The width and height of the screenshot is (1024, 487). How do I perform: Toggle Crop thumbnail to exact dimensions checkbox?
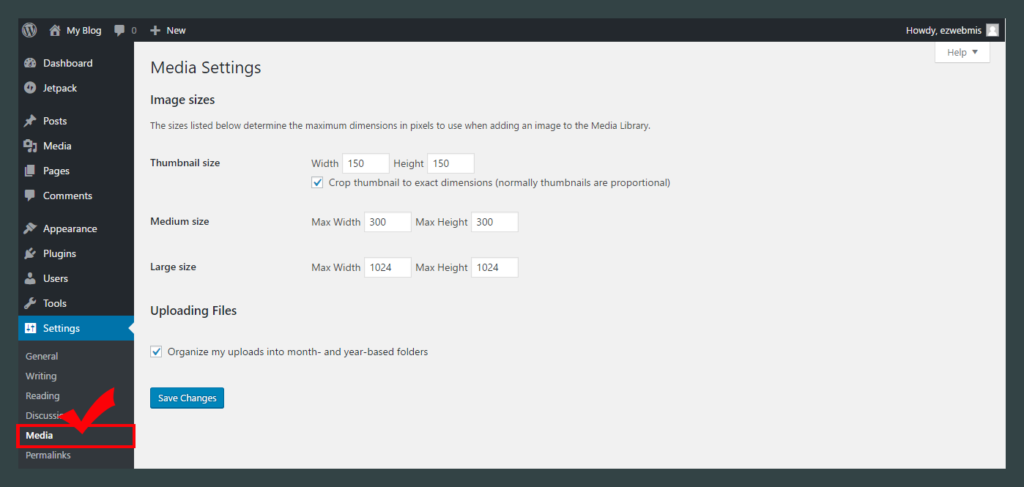tap(318, 183)
